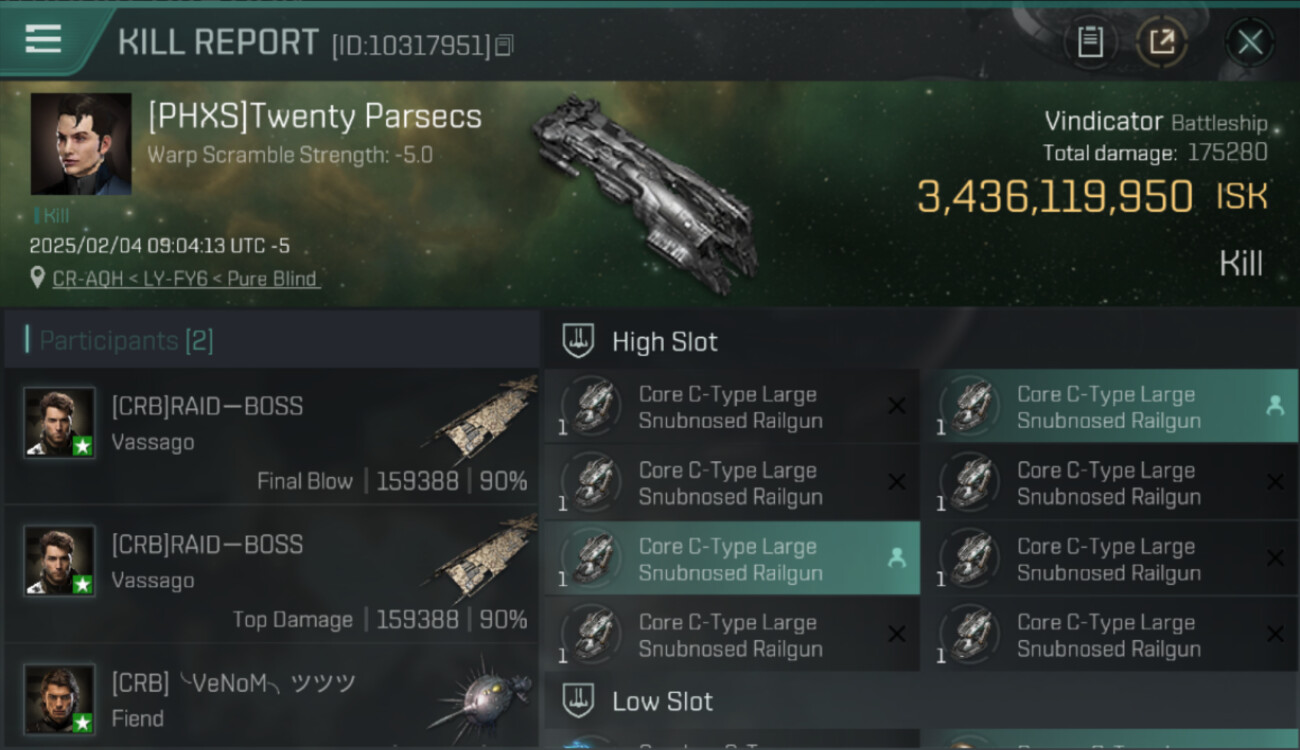Open the hamburger menu
This screenshot has height=750, width=1300.
(43, 39)
